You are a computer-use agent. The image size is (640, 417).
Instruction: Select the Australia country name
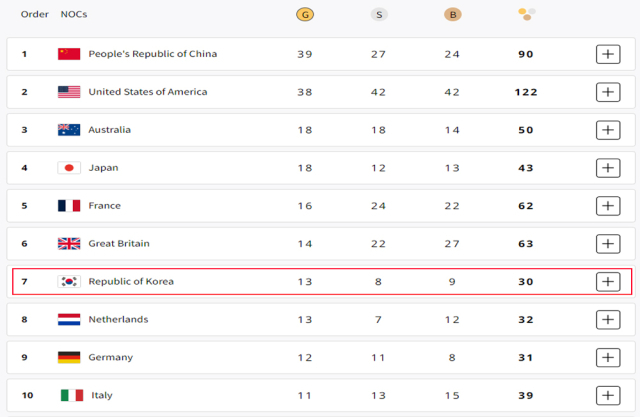click(109, 130)
